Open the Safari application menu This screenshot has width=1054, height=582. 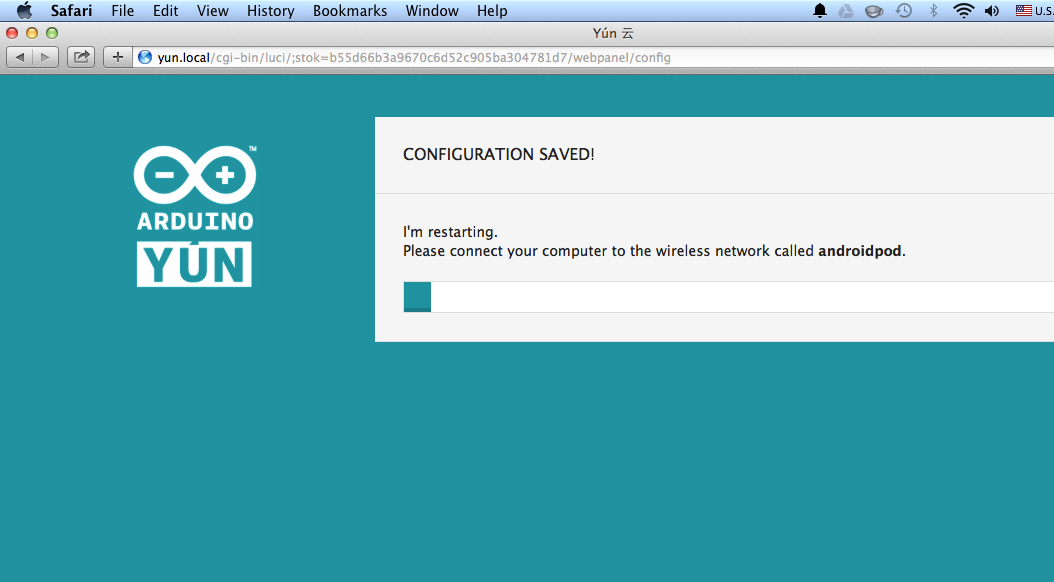tap(71, 11)
